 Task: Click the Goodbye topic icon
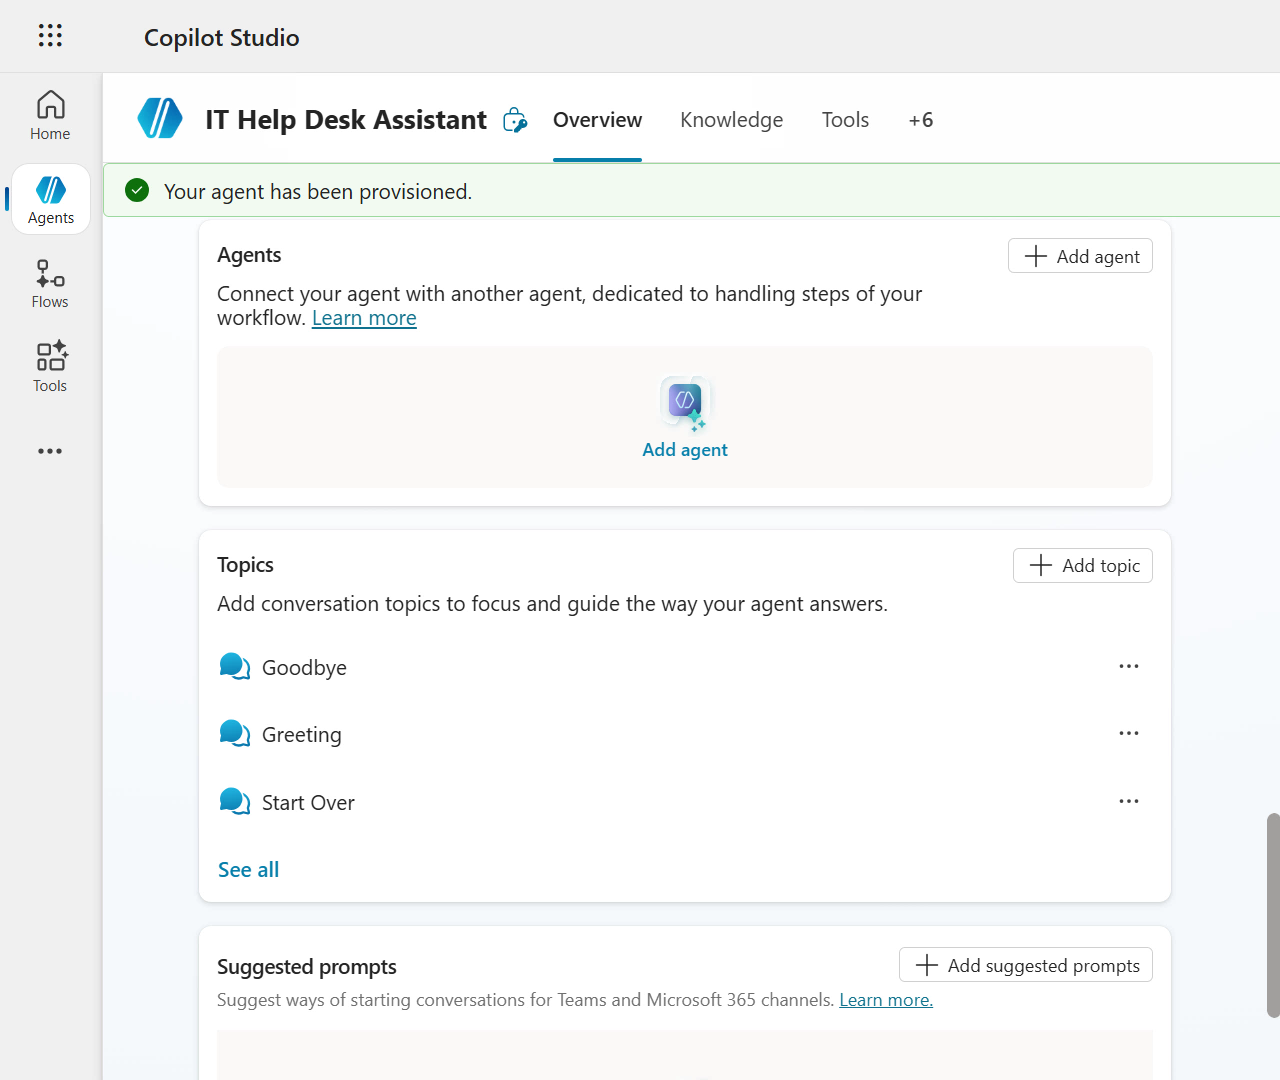point(234,667)
